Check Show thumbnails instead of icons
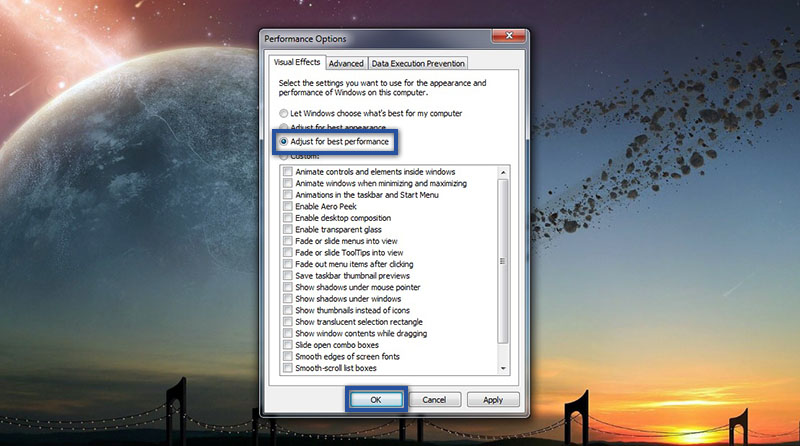The image size is (800, 446). point(289,310)
